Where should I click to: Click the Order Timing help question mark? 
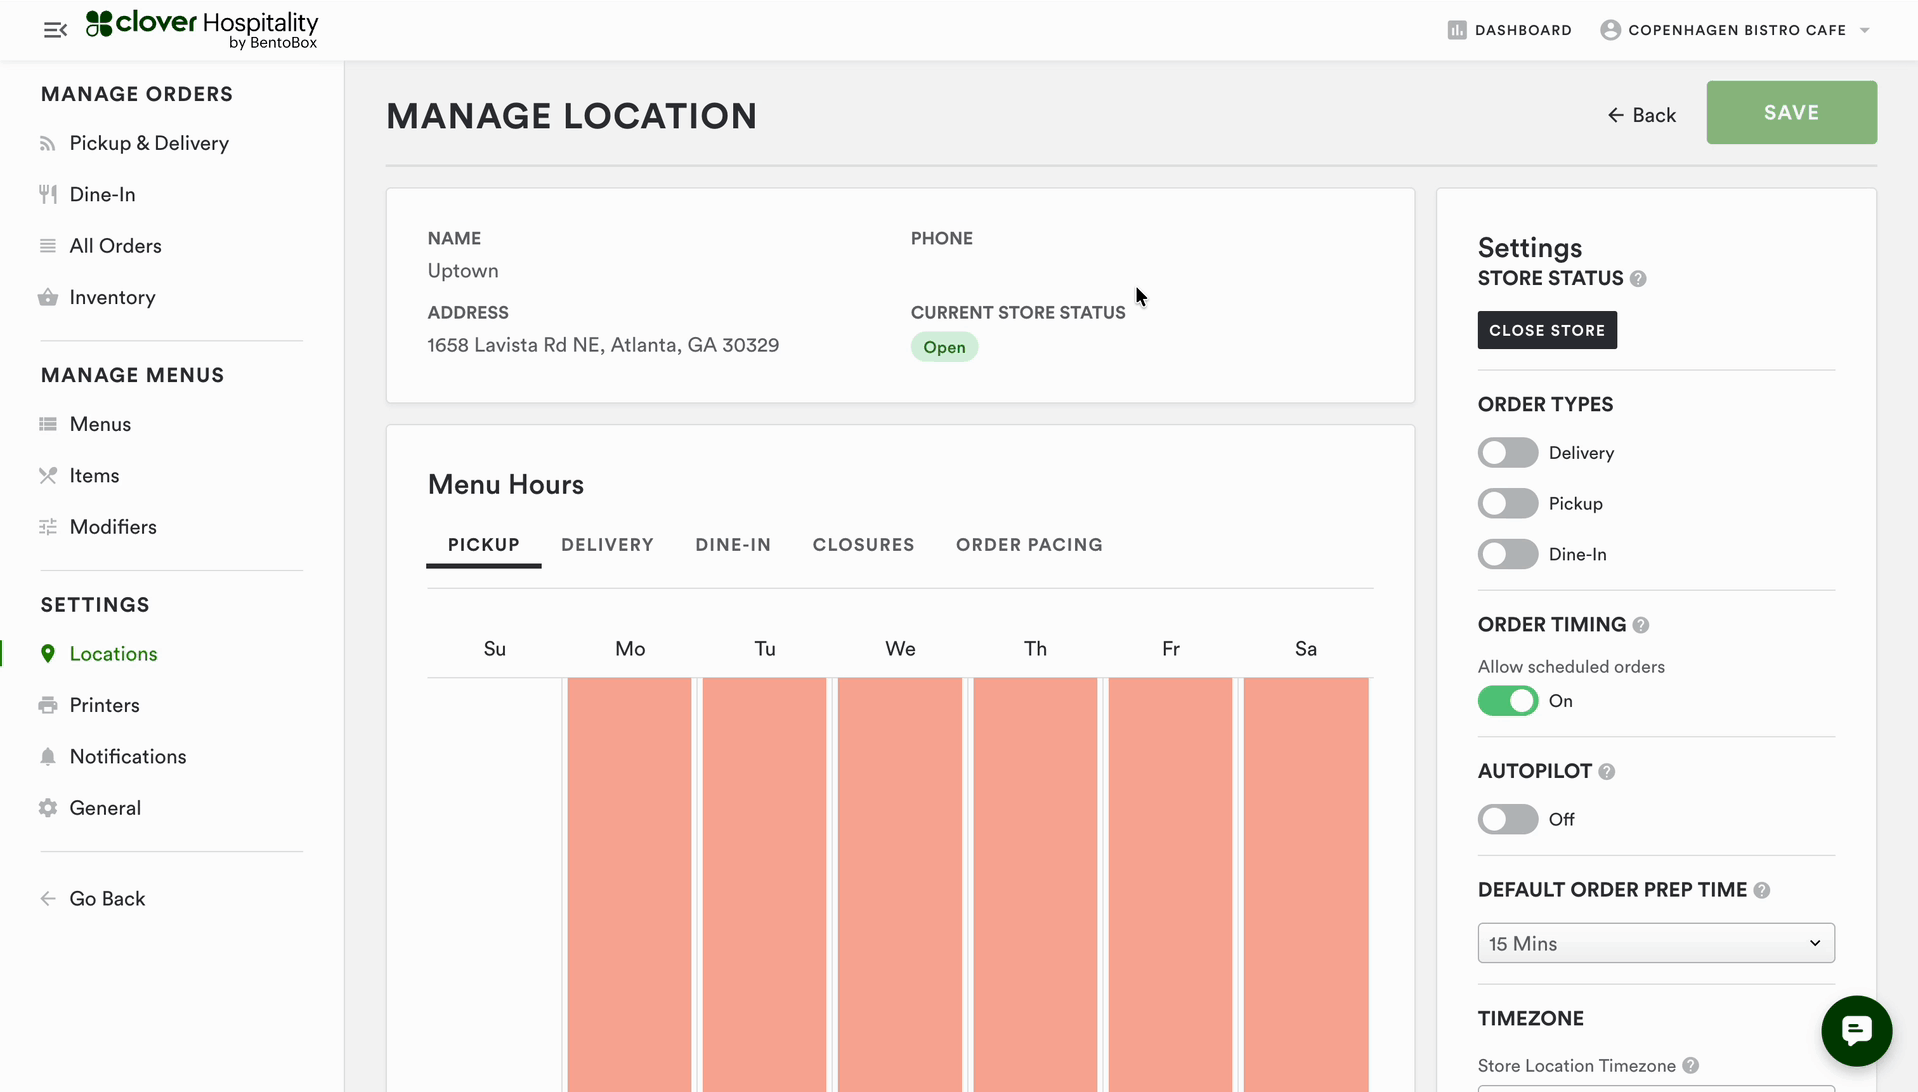1641,625
